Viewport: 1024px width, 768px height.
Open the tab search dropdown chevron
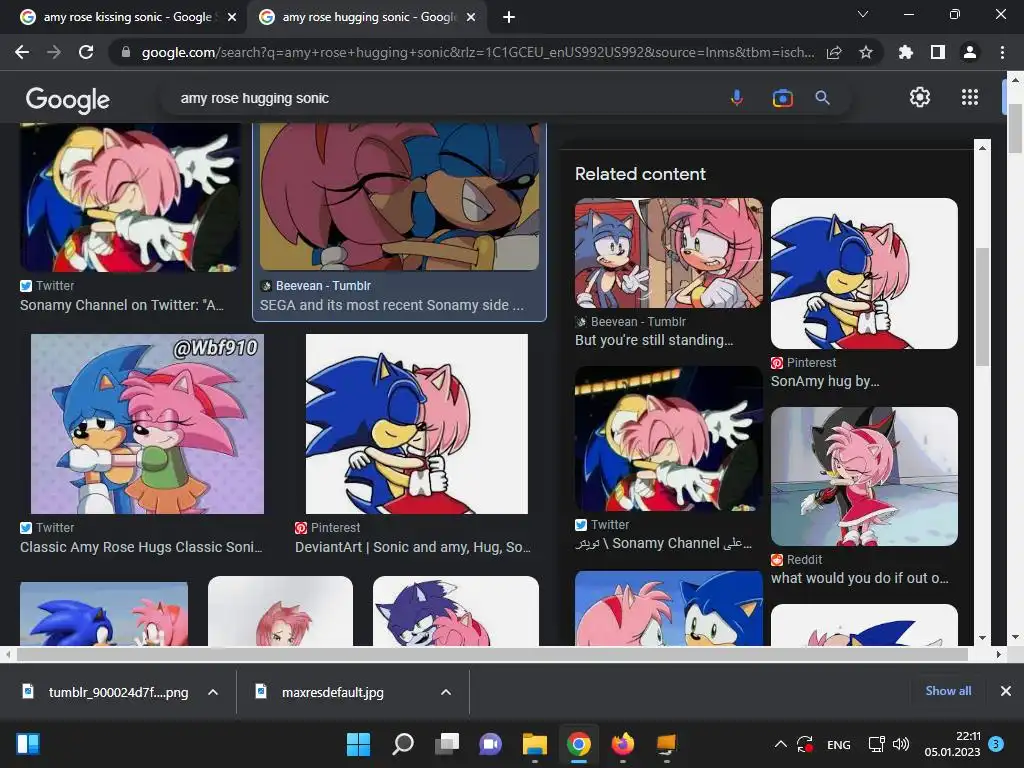coord(863,14)
